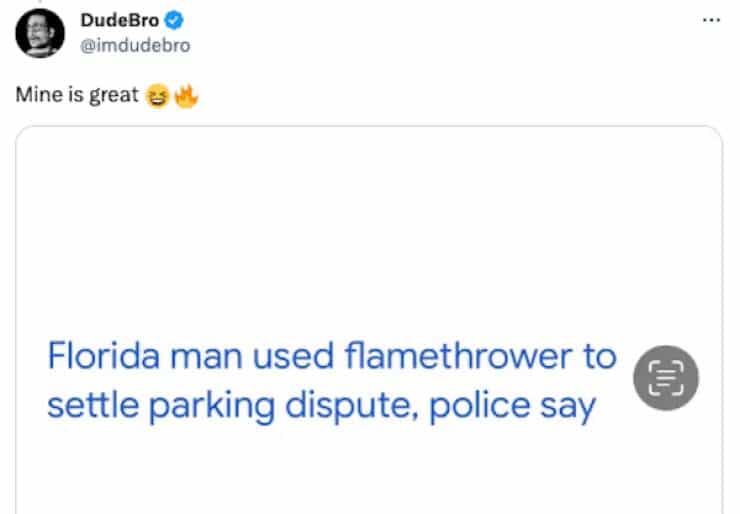Tap the text scan icon on image
The width and height of the screenshot is (740, 514).
666,377
